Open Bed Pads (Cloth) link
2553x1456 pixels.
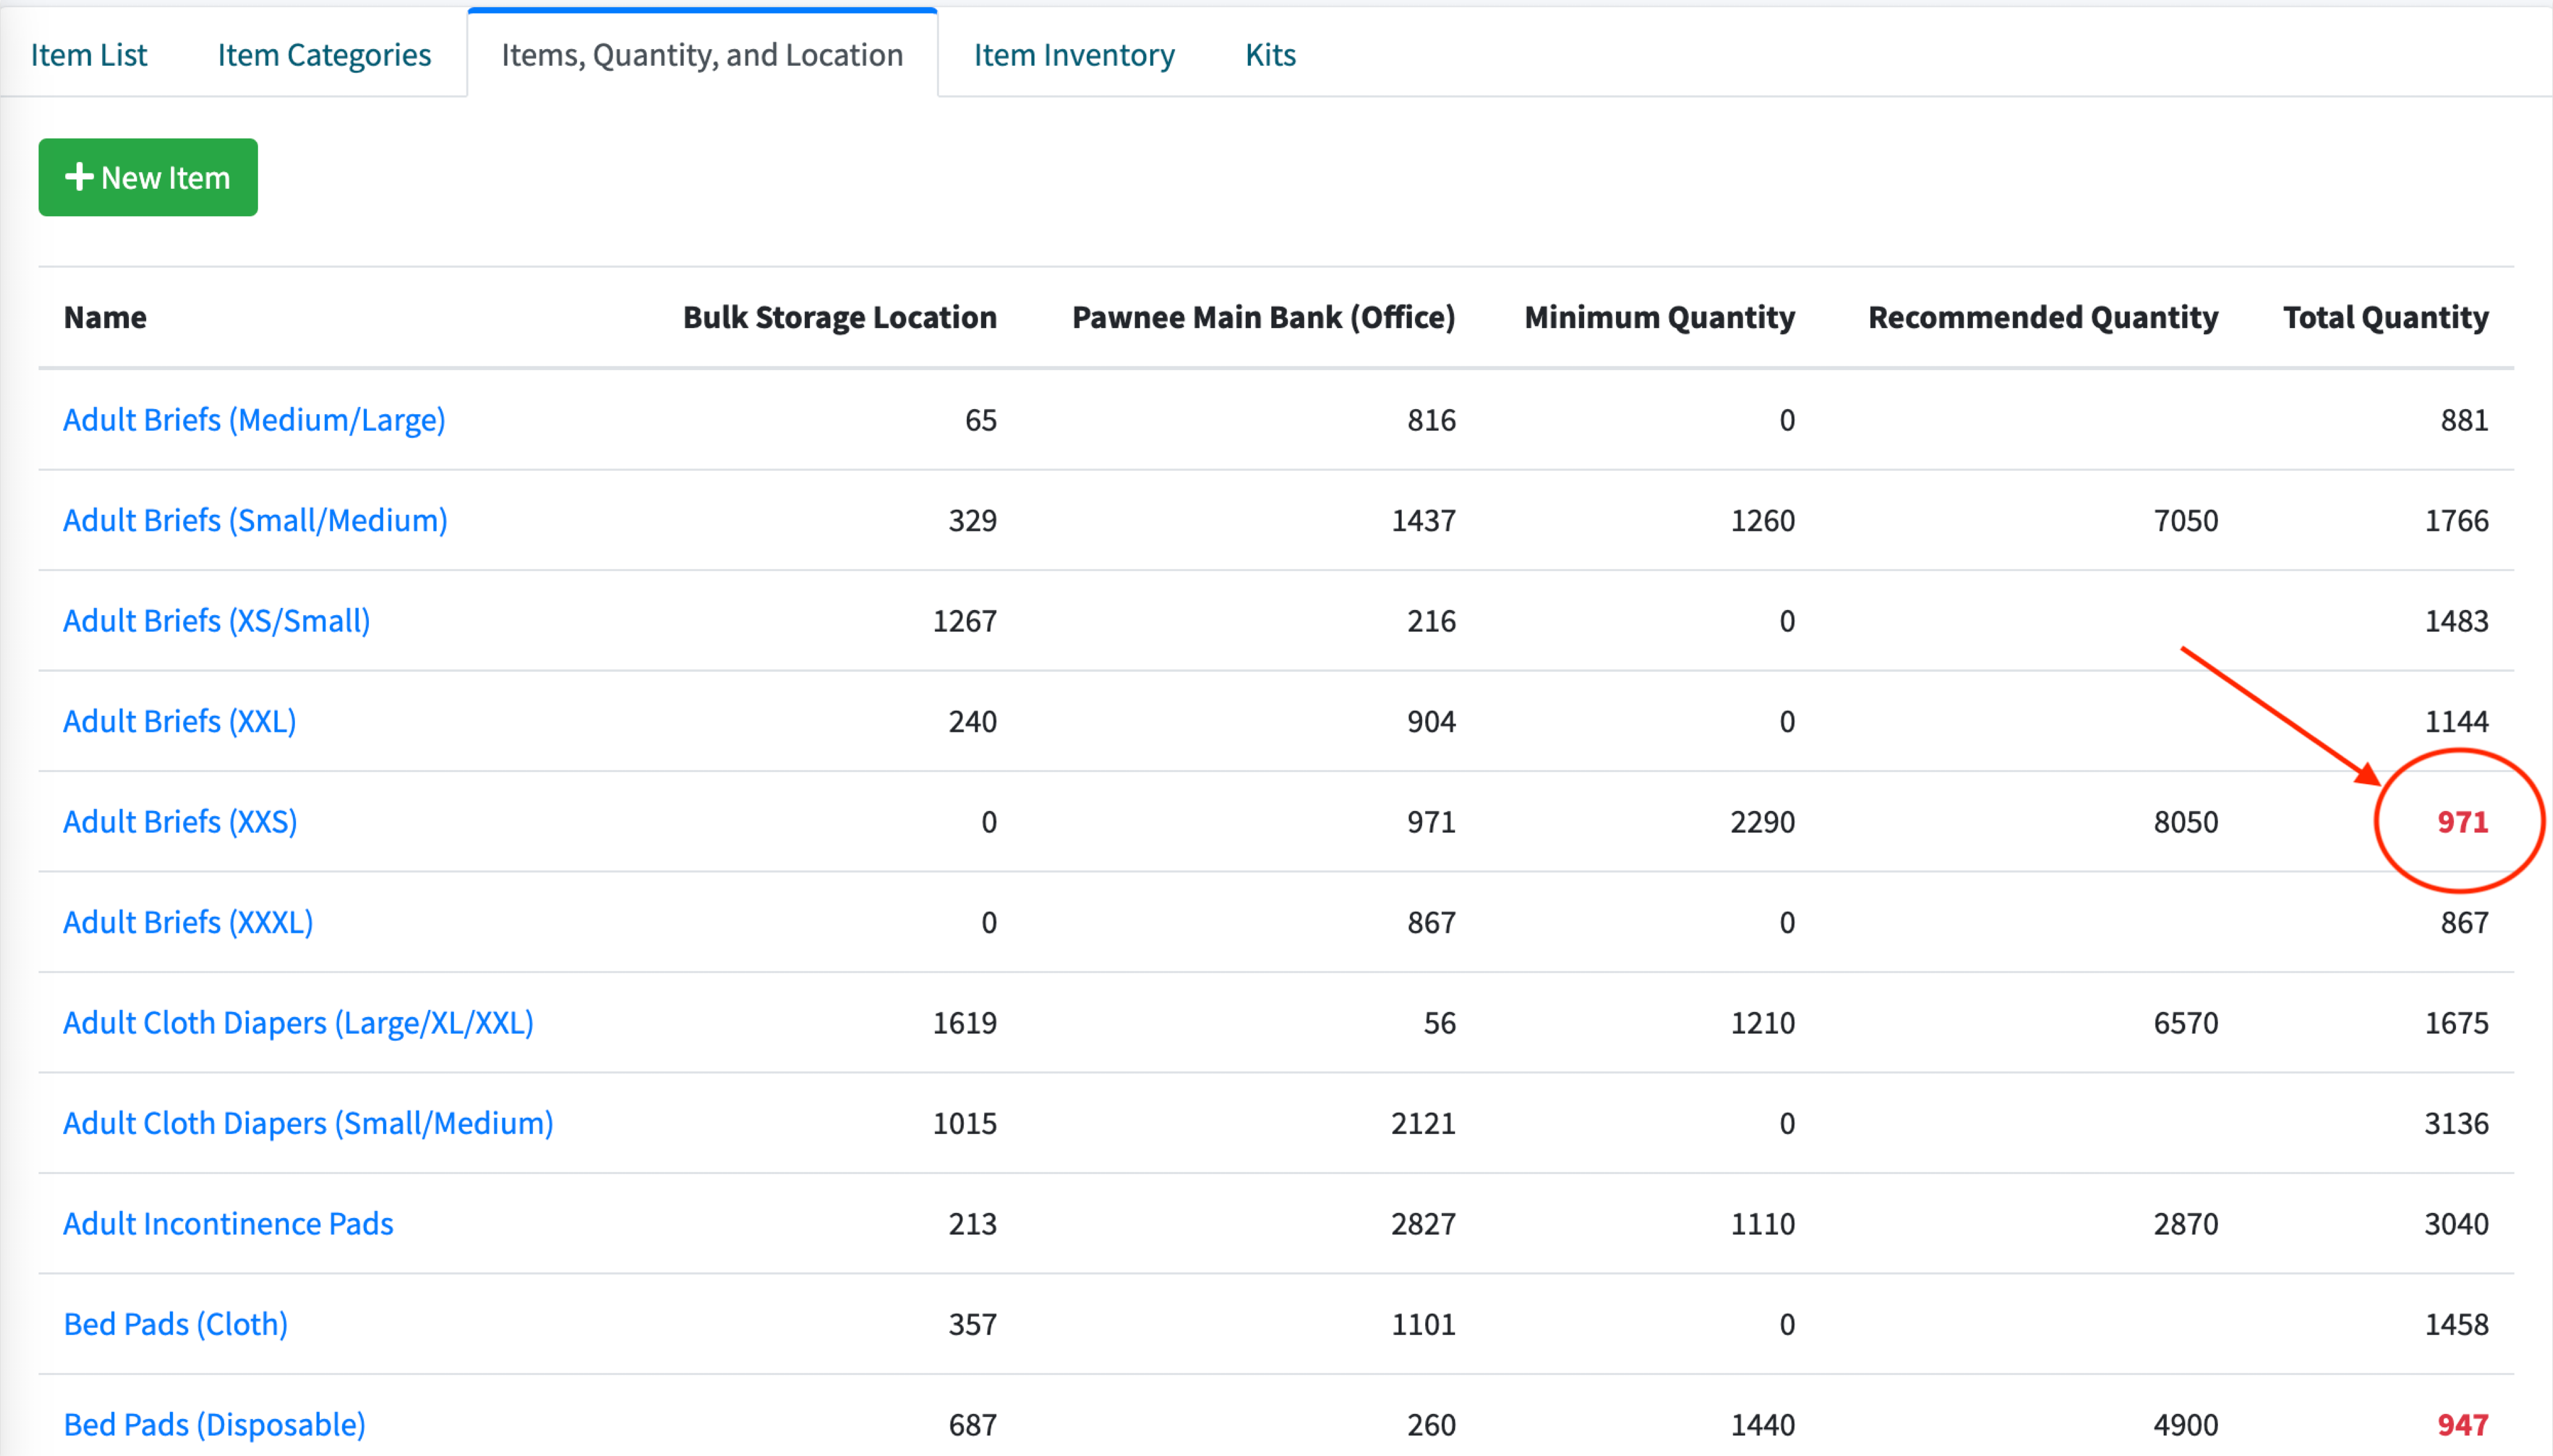click(x=175, y=1324)
